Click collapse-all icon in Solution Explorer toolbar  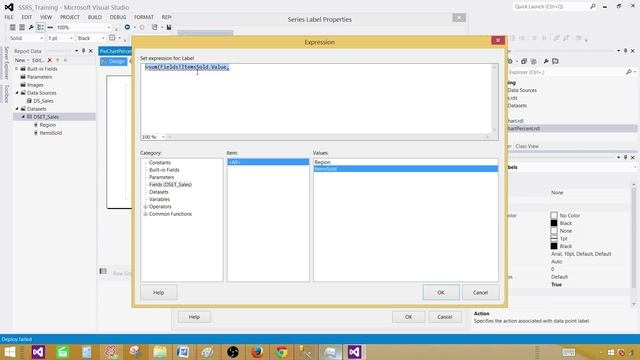[x=524, y=61]
